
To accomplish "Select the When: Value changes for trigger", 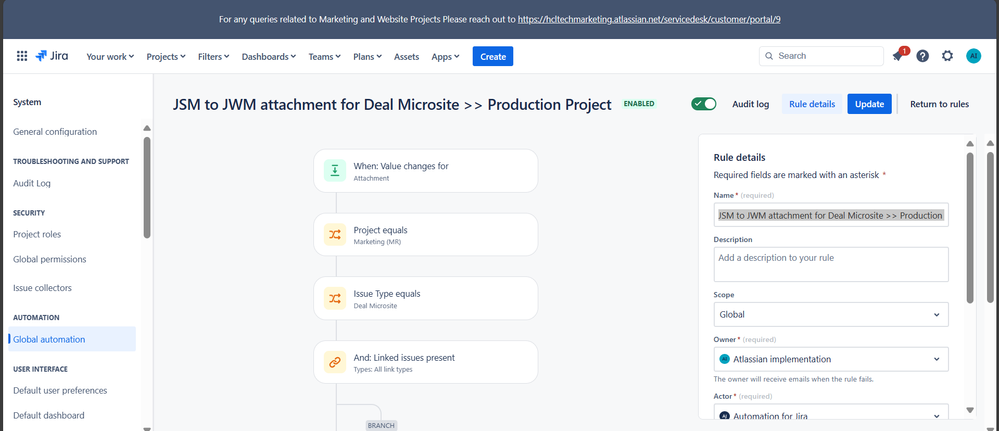I will (x=426, y=171).
